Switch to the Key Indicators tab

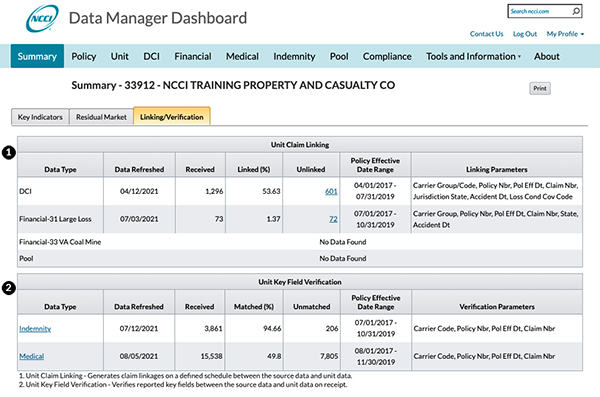[x=40, y=117]
